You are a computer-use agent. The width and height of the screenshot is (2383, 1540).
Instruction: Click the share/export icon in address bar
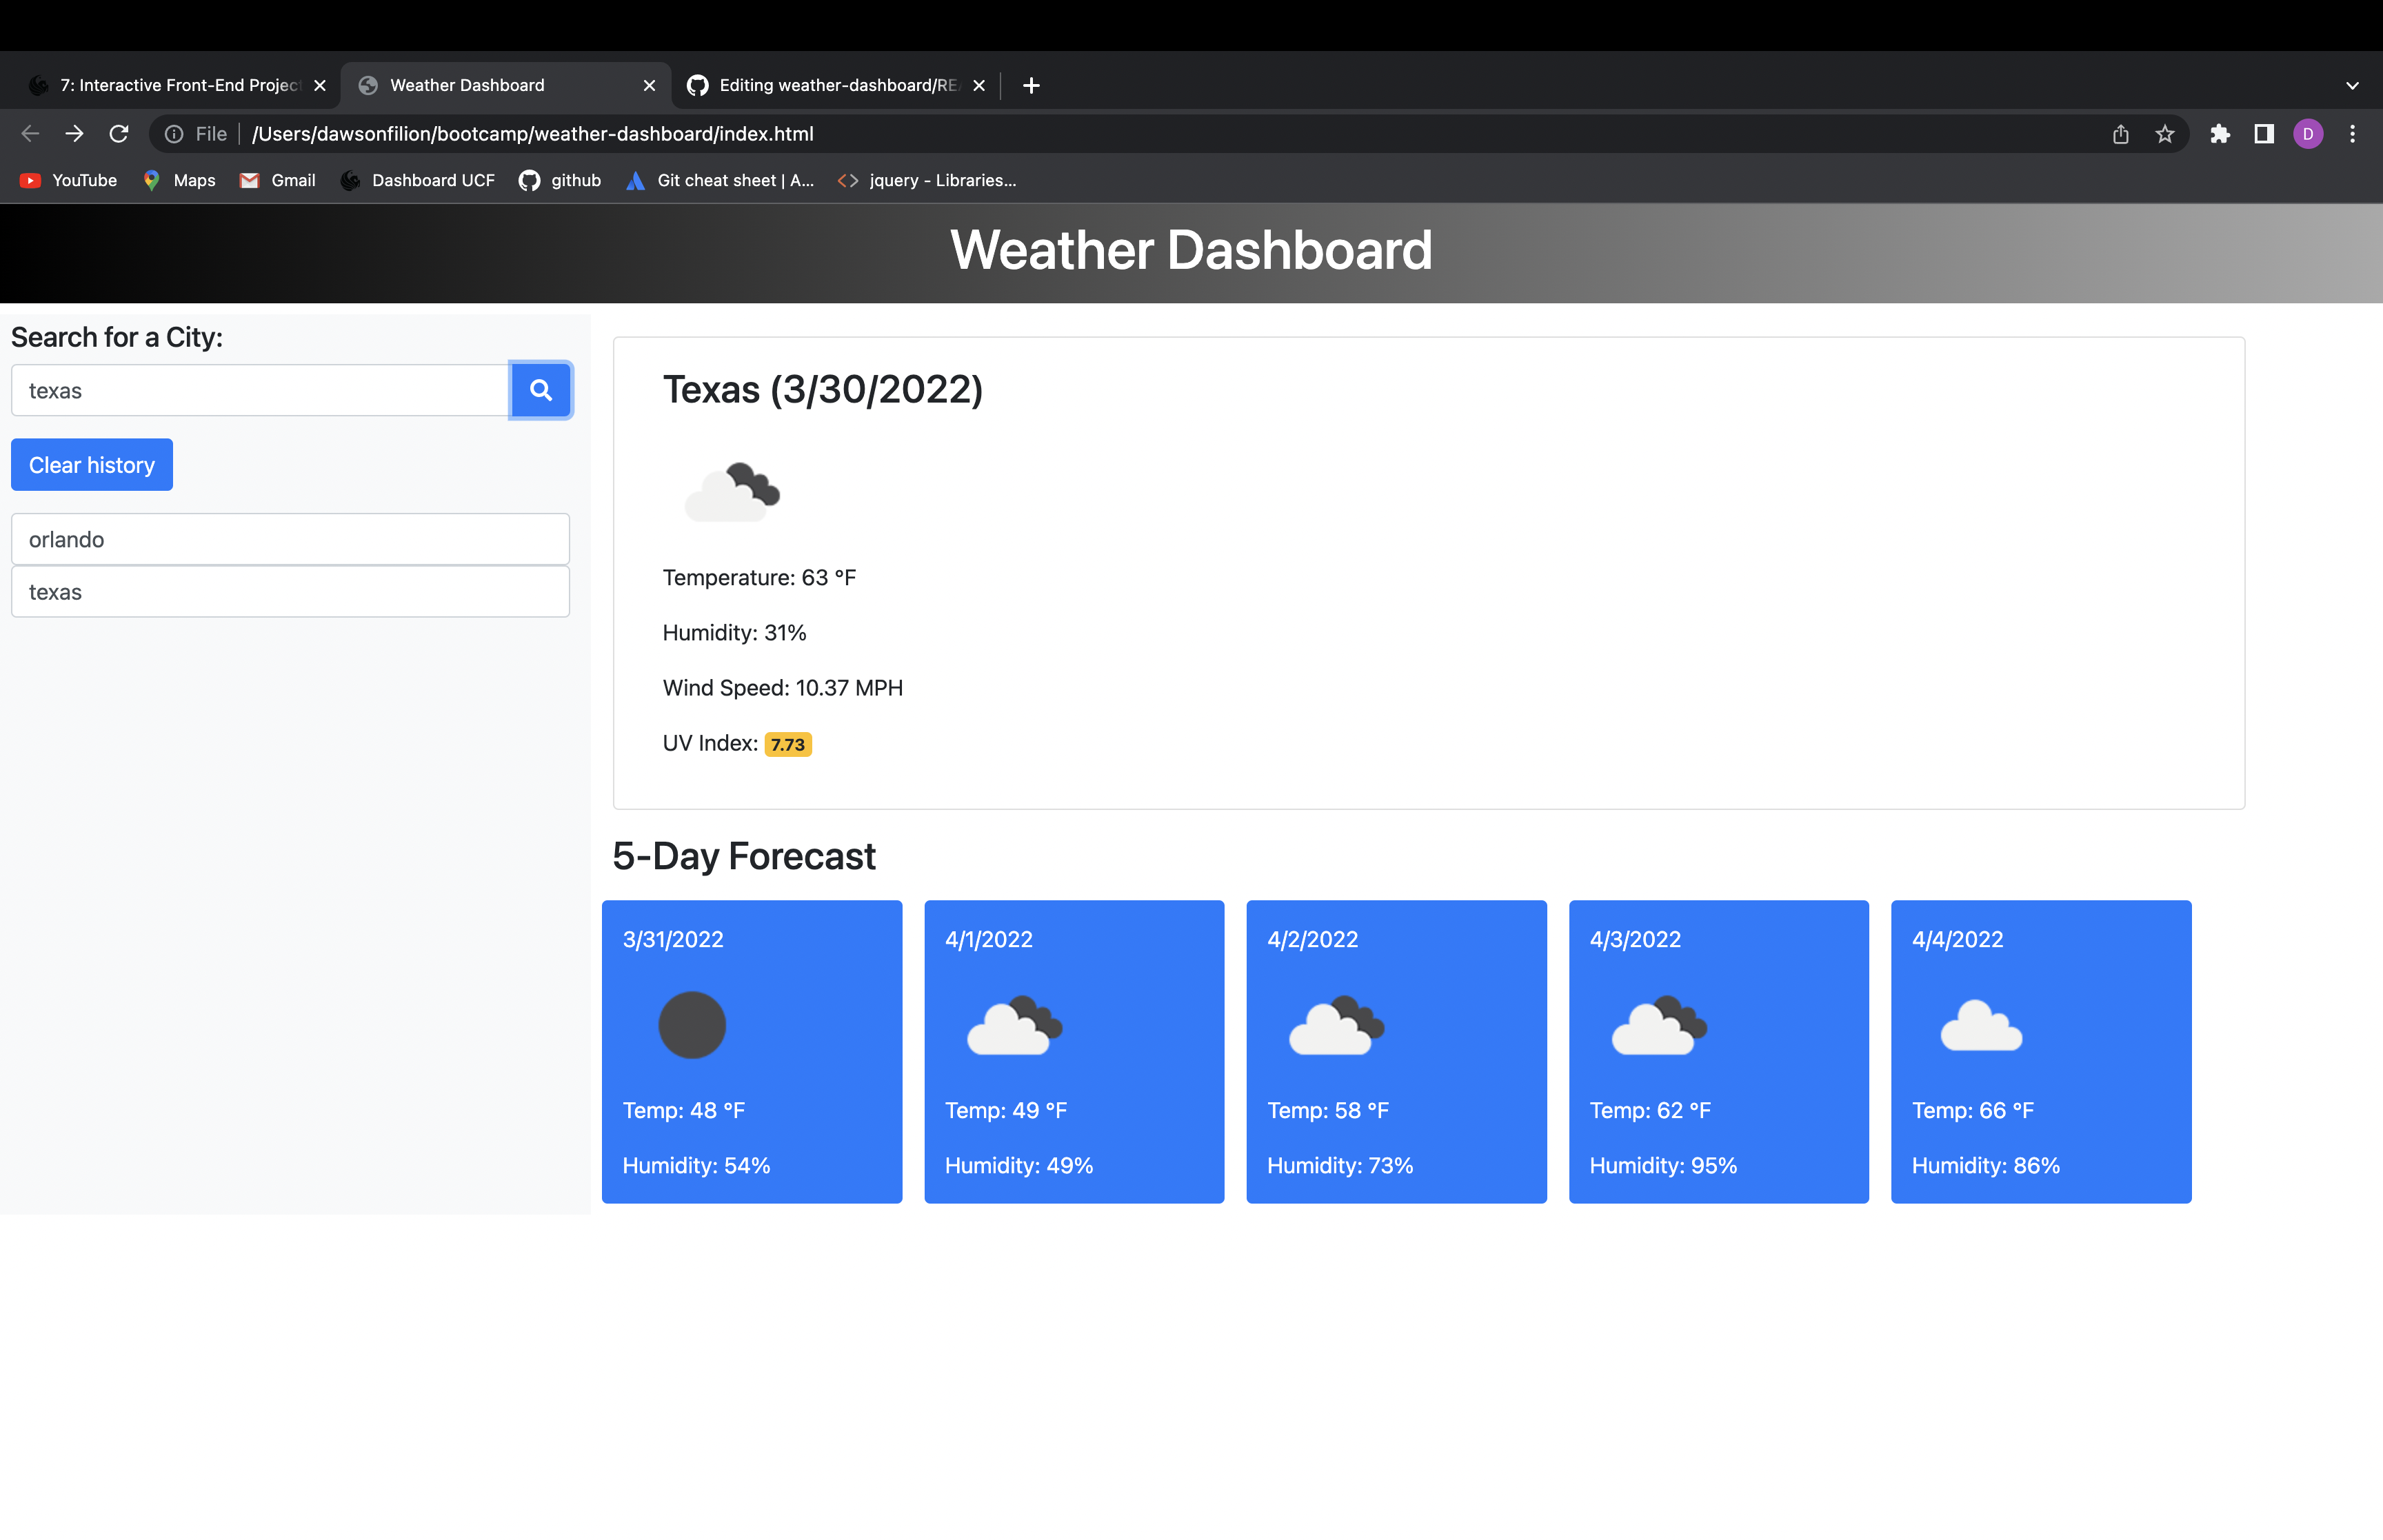tap(2119, 133)
